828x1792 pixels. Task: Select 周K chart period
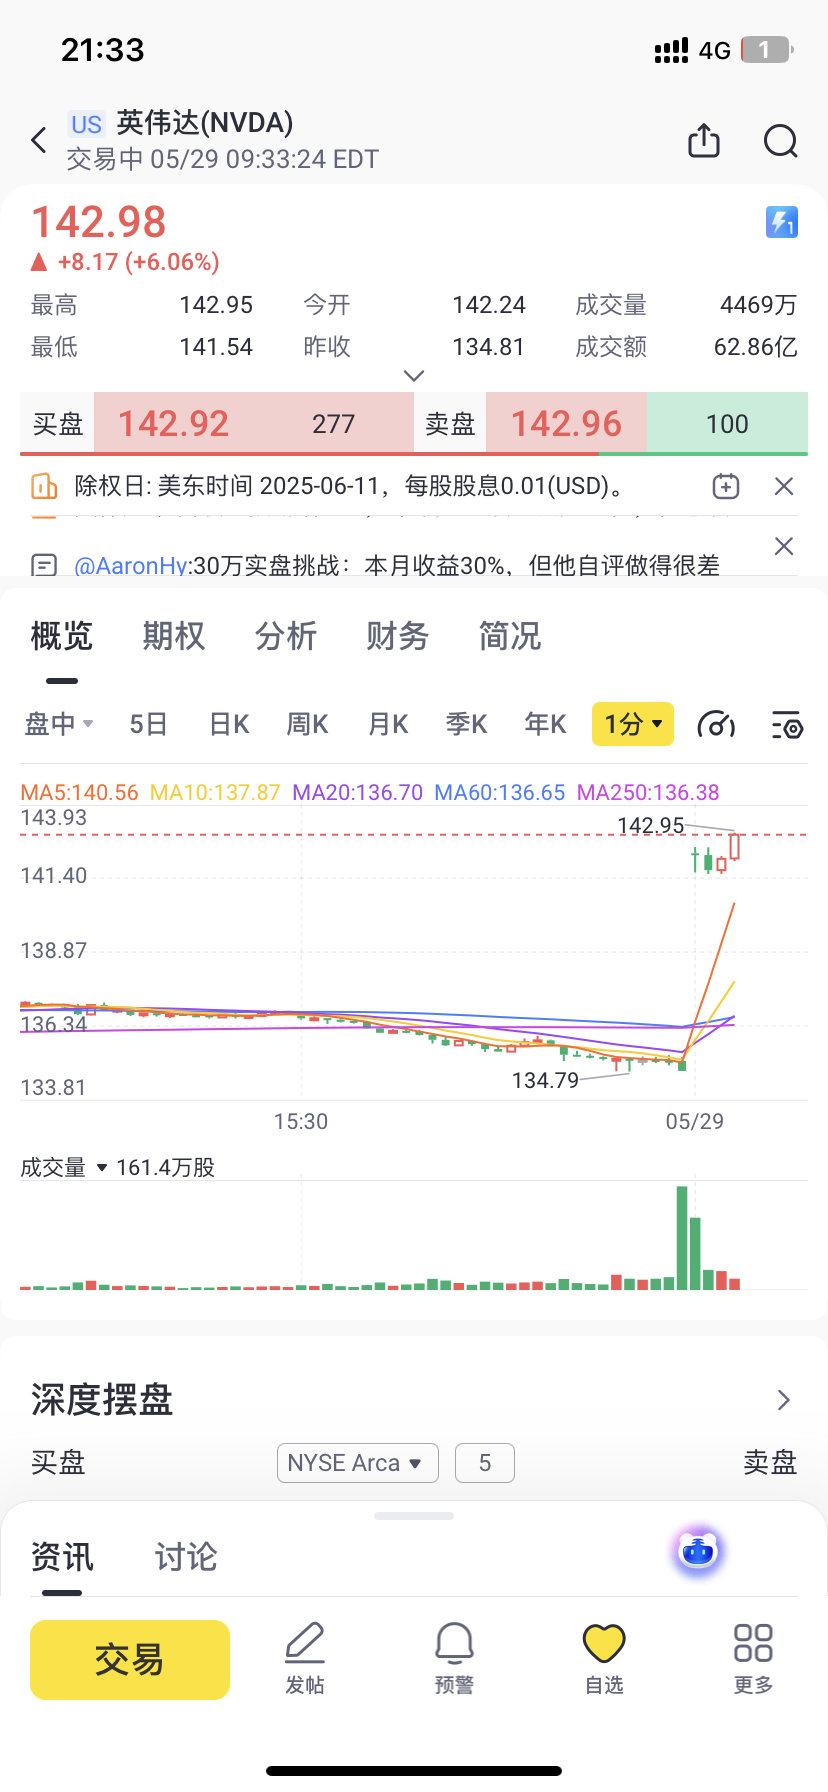[x=308, y=724]
